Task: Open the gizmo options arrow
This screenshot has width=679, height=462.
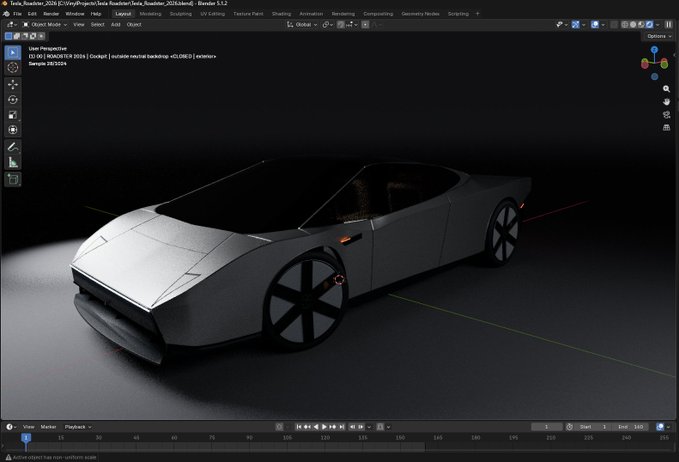Action: 583,25
